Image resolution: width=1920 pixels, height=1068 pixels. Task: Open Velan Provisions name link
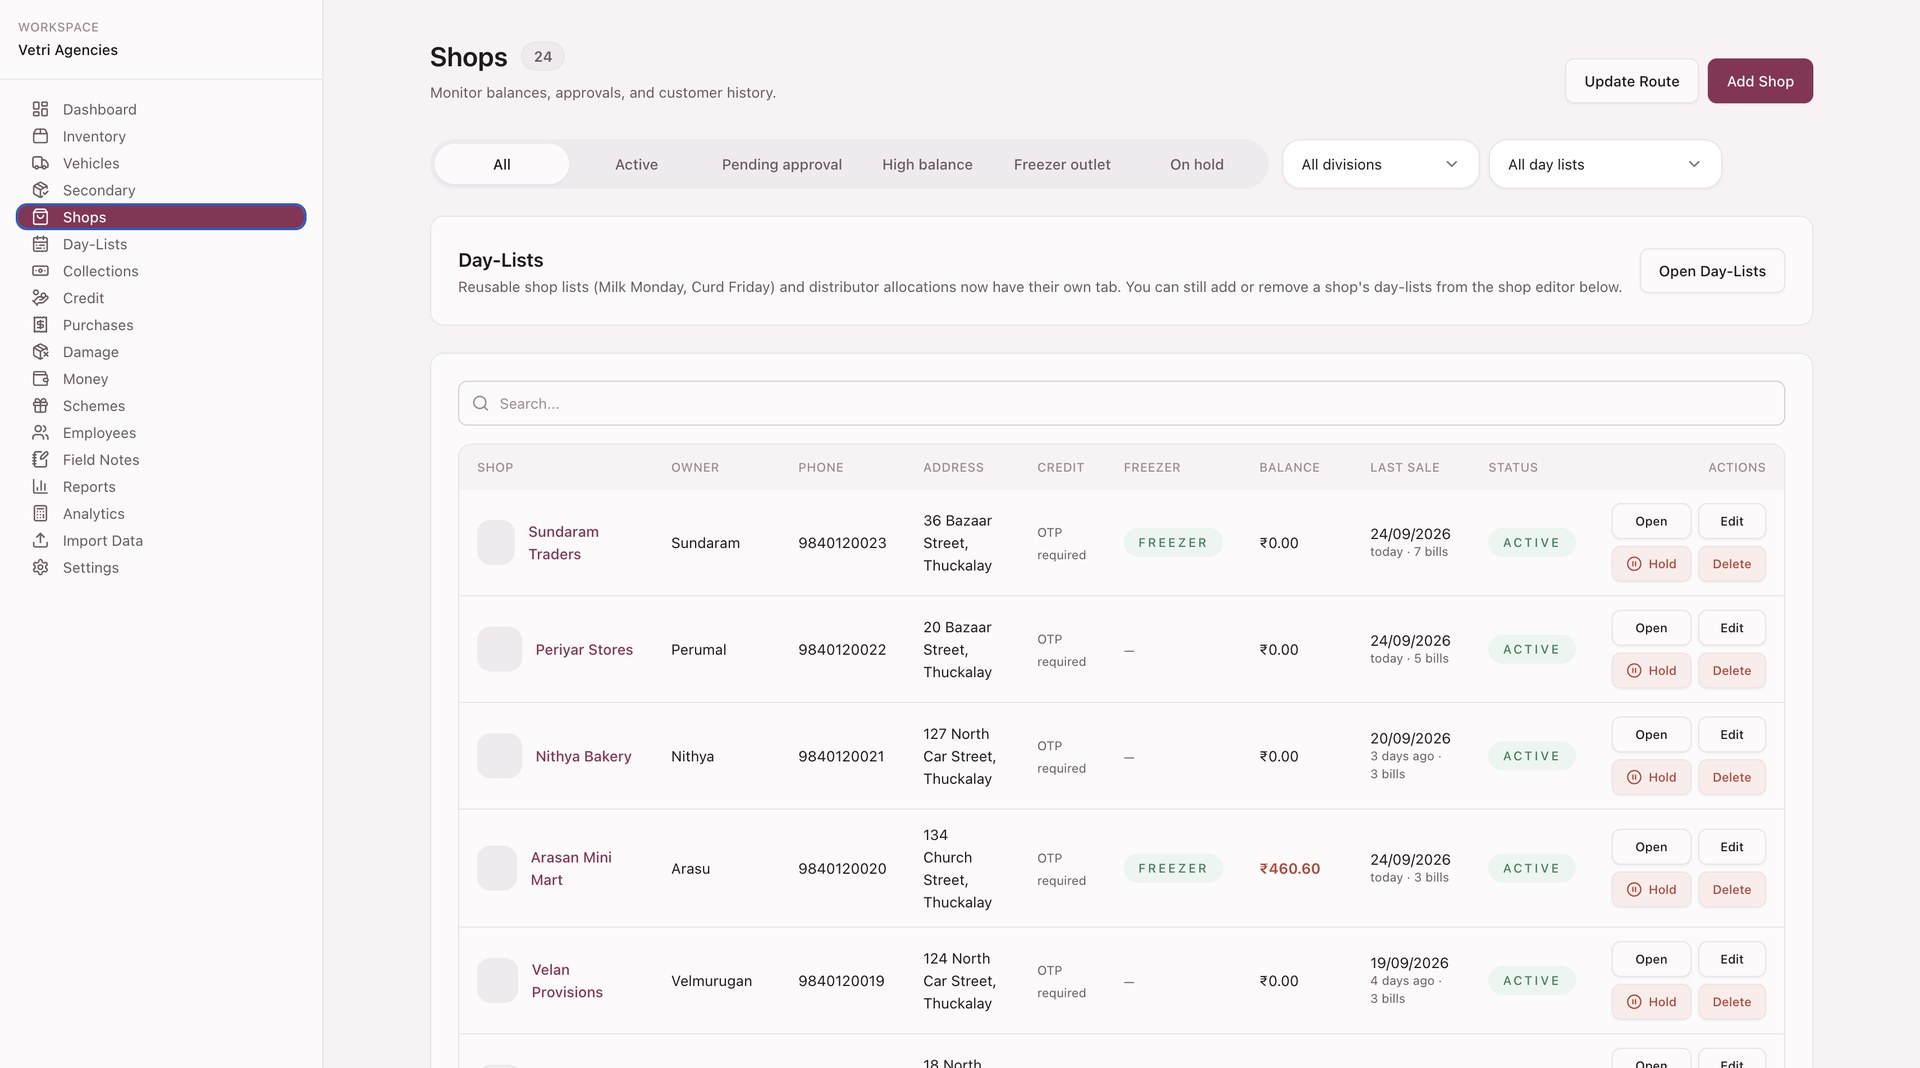pos(567,981)
